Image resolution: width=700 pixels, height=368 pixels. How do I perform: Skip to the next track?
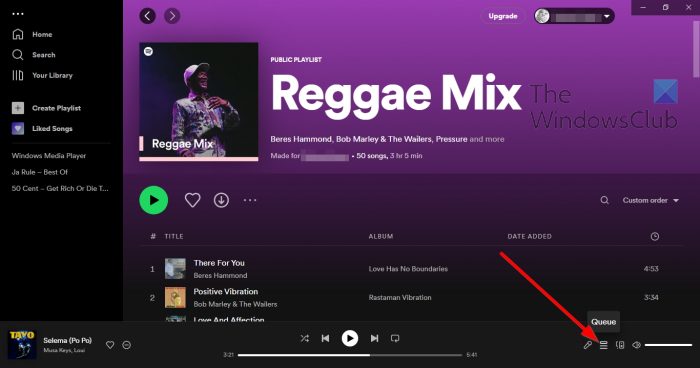[374, 339]
